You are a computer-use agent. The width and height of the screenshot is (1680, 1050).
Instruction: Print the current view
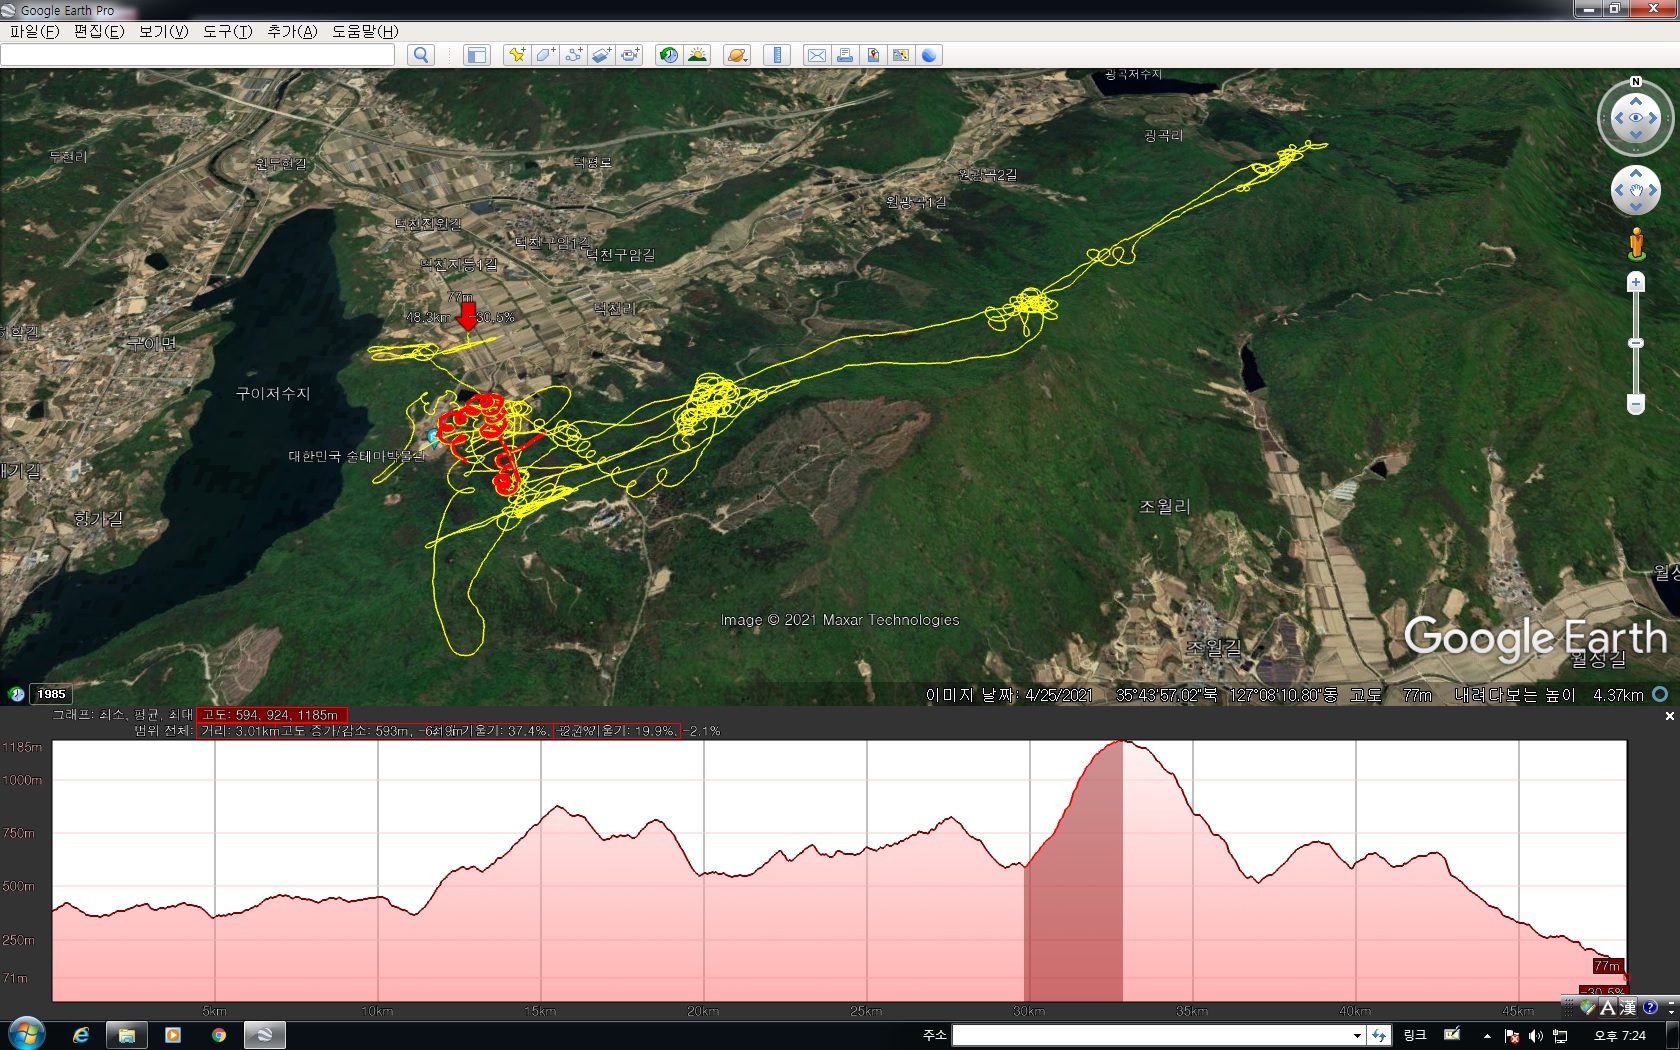845,55
